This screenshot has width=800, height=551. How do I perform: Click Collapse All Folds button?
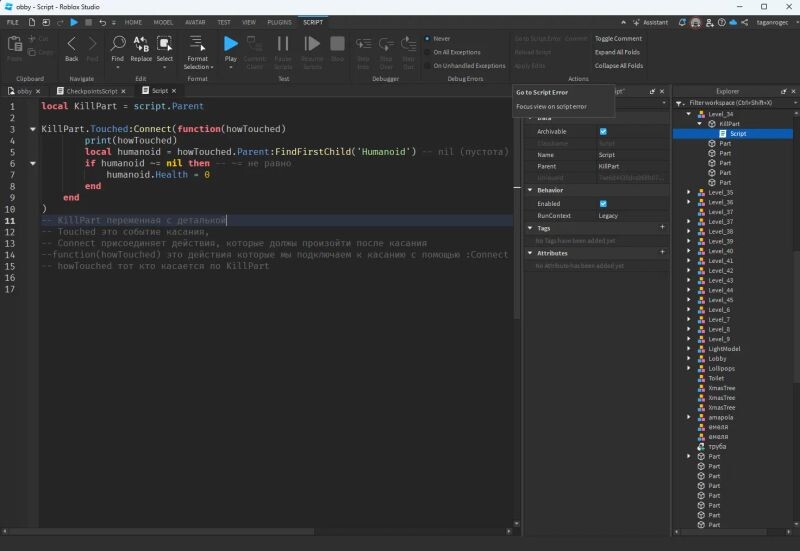click(619, 65)
